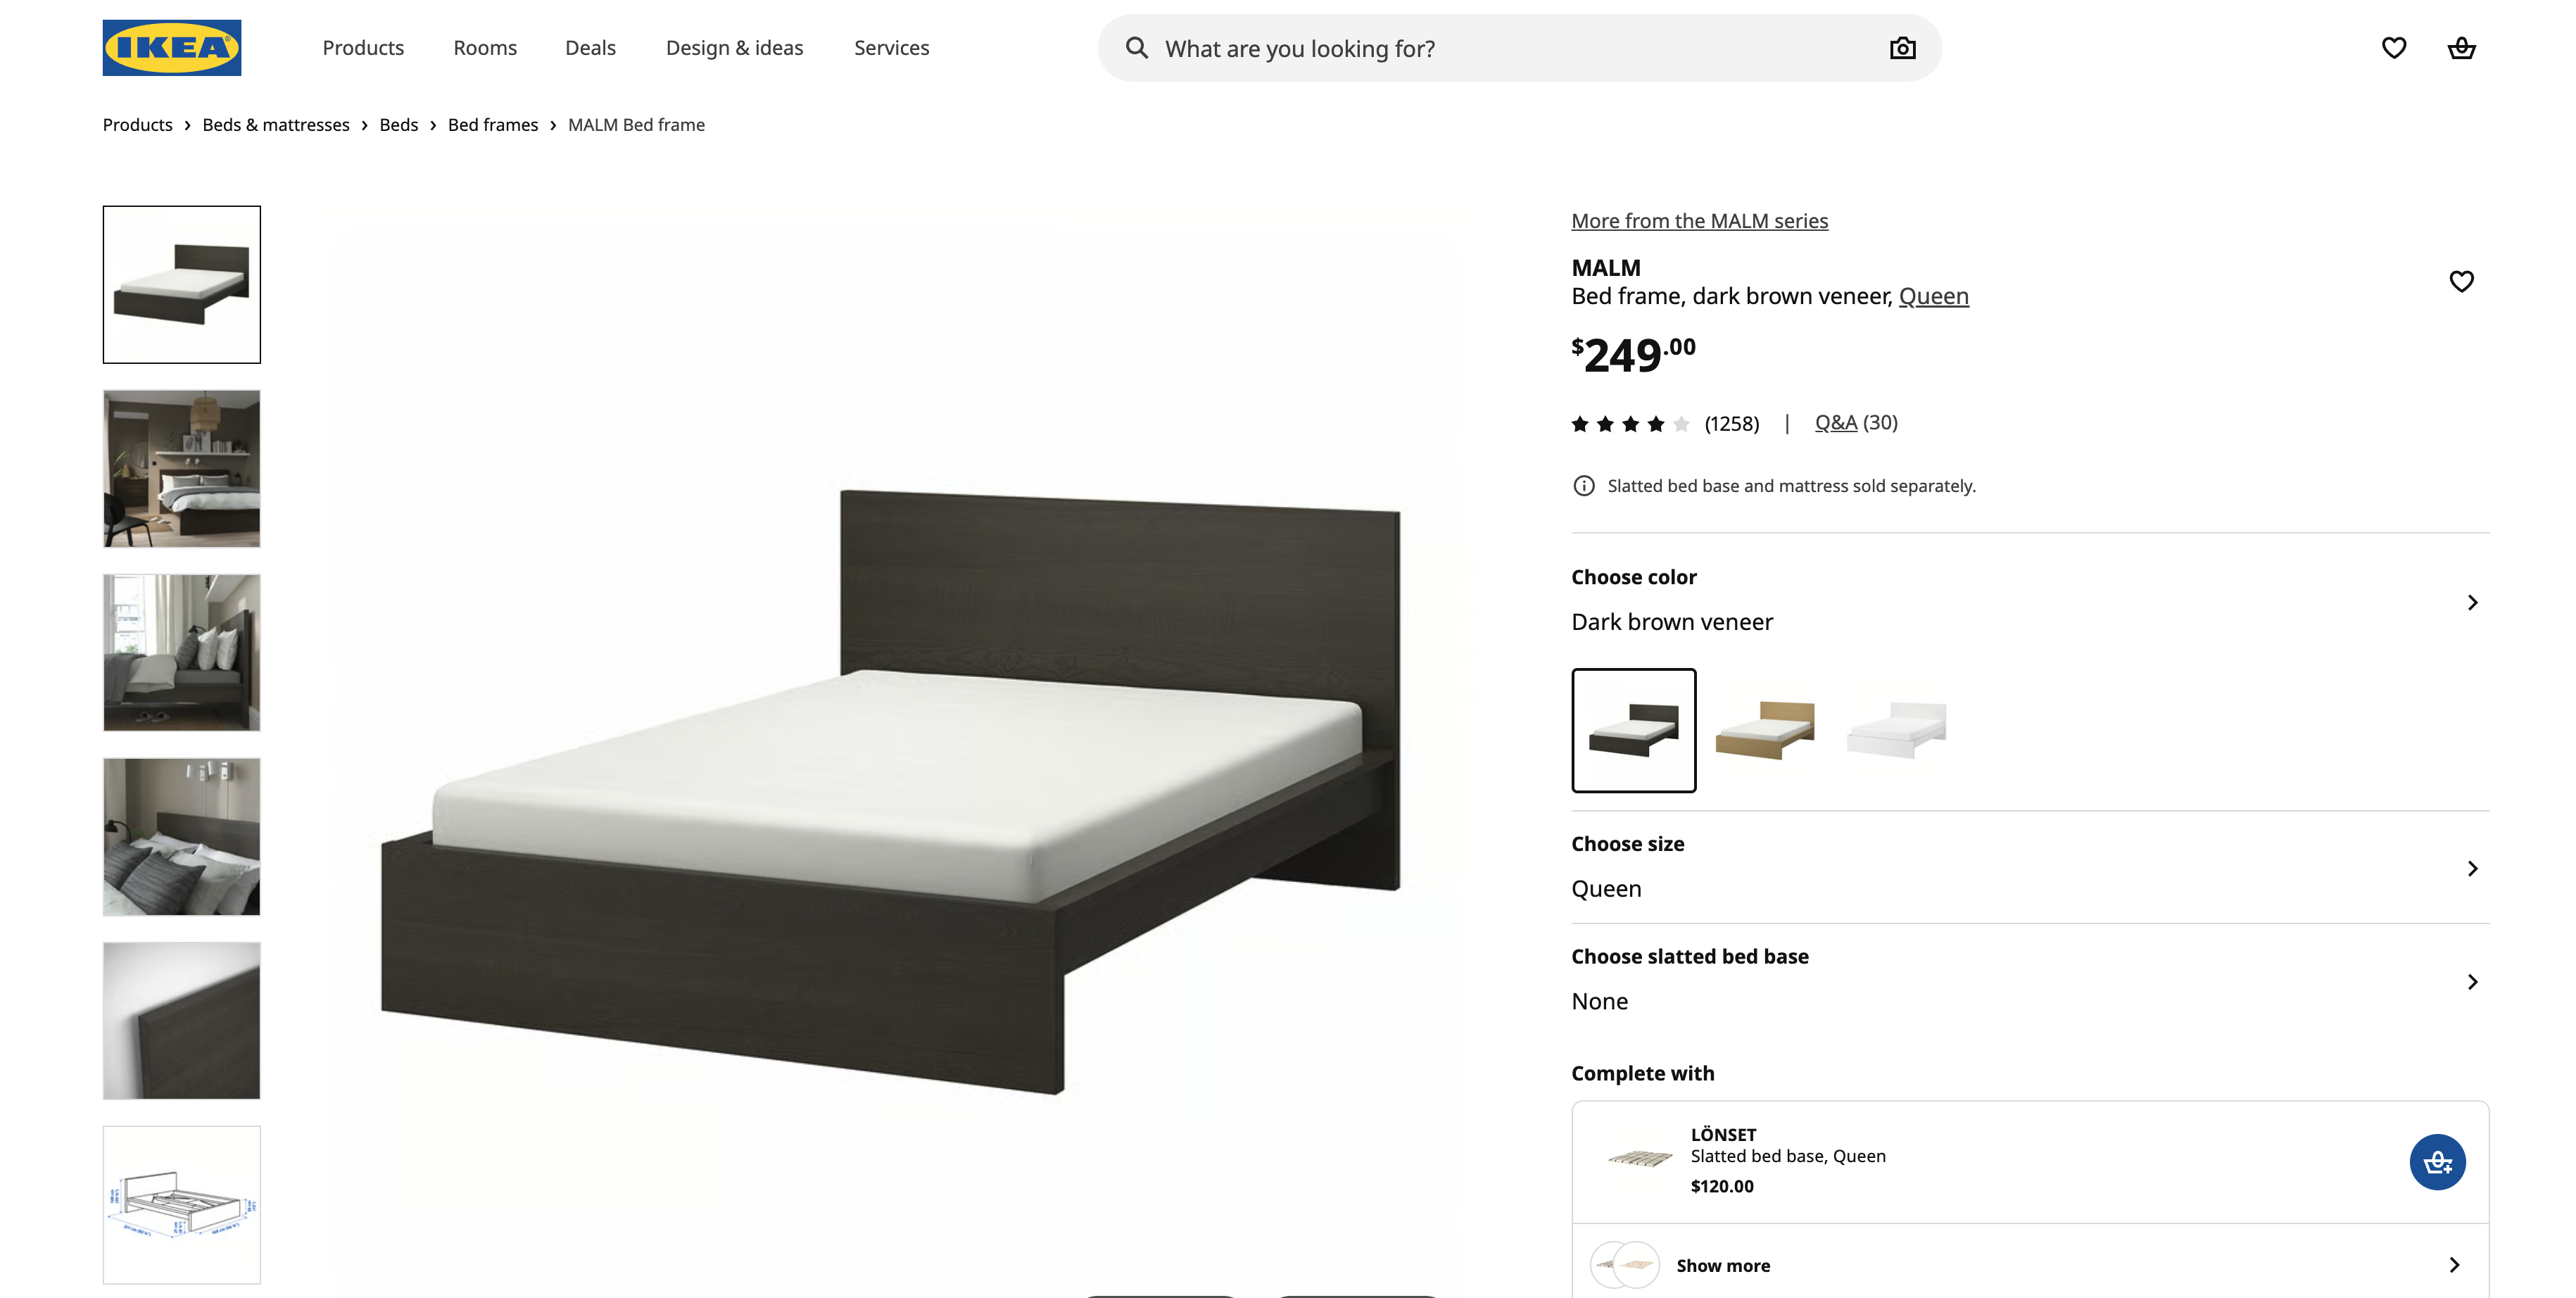
Task: Save MALM bed frame to favorites
Action: [2461, 281]
